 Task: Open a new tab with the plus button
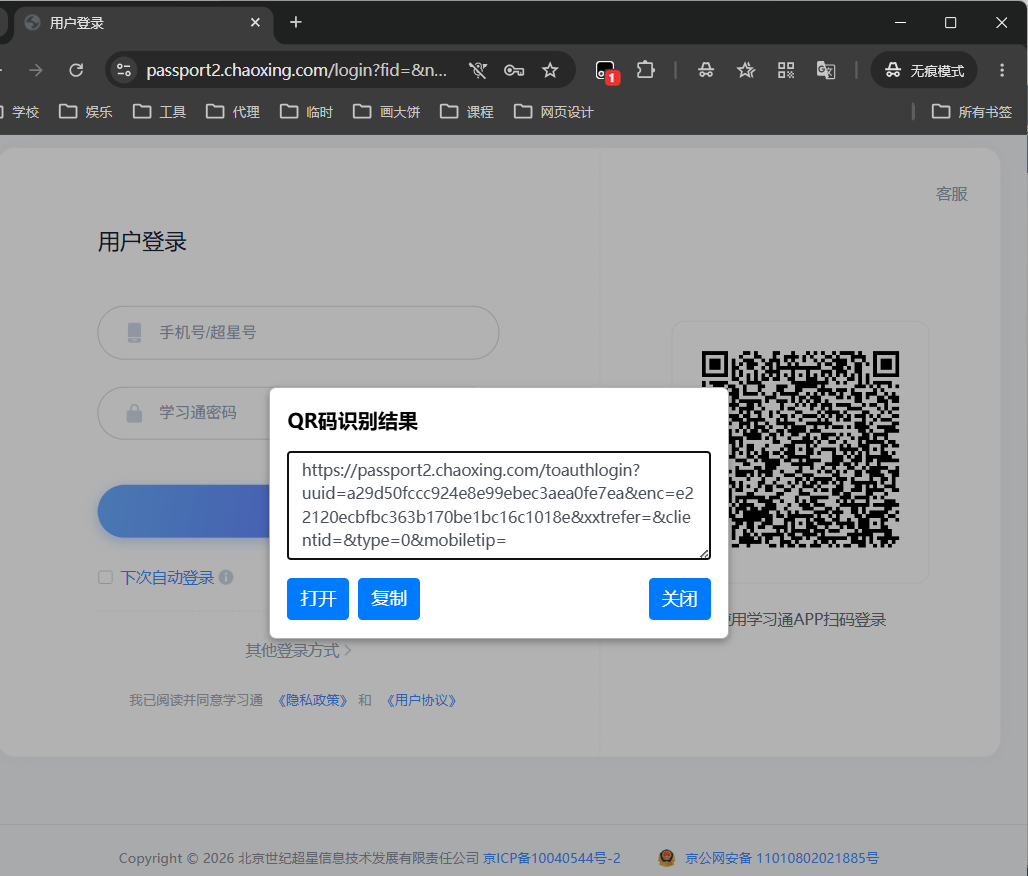(x=296, y=22)
